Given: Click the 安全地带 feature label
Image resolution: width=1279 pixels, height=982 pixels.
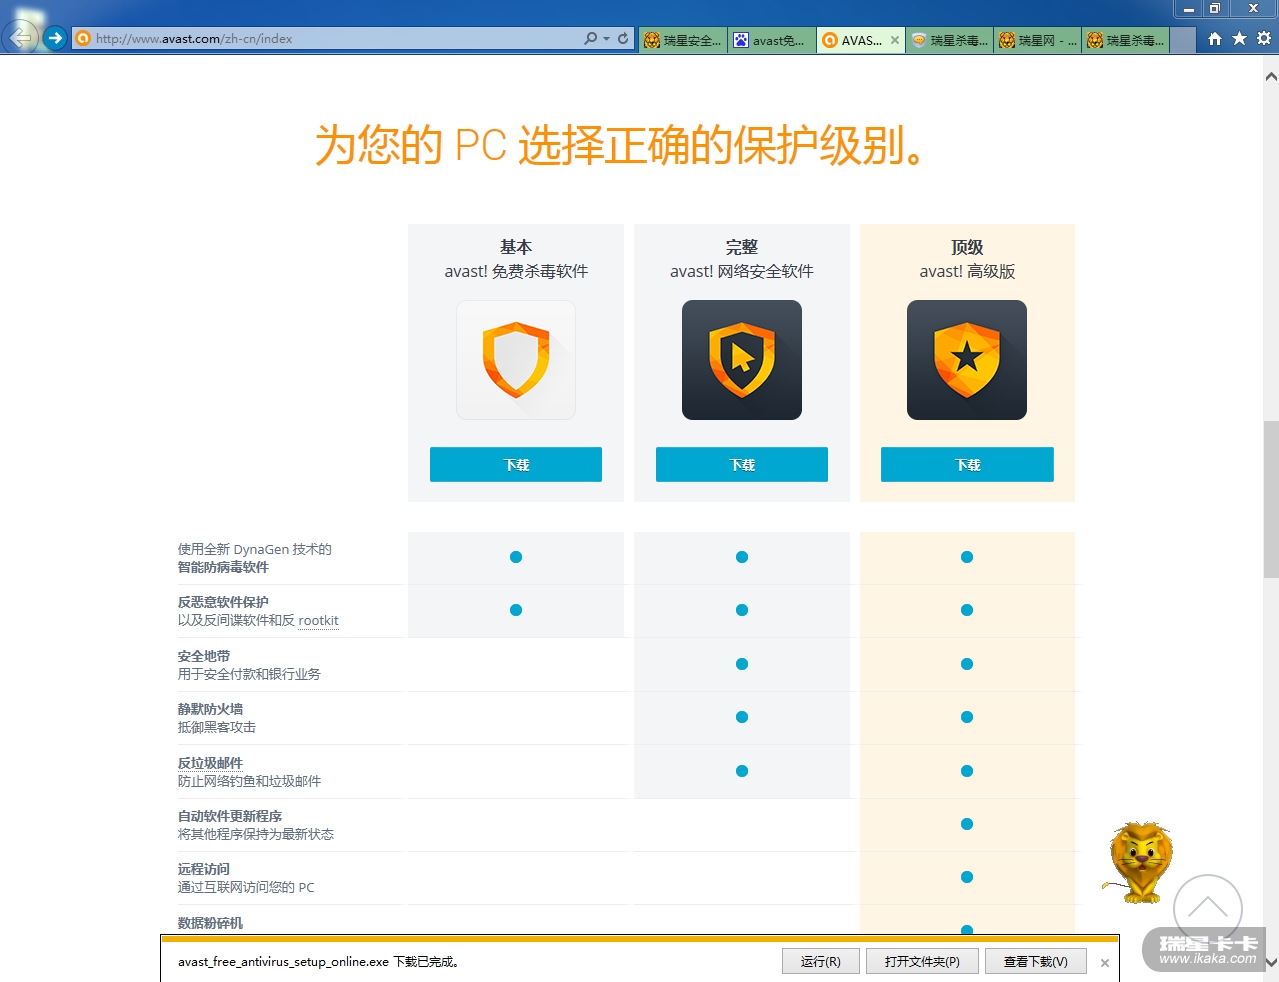Looking at the screenshot, I should pyautogui.click(x=204, y=656).
